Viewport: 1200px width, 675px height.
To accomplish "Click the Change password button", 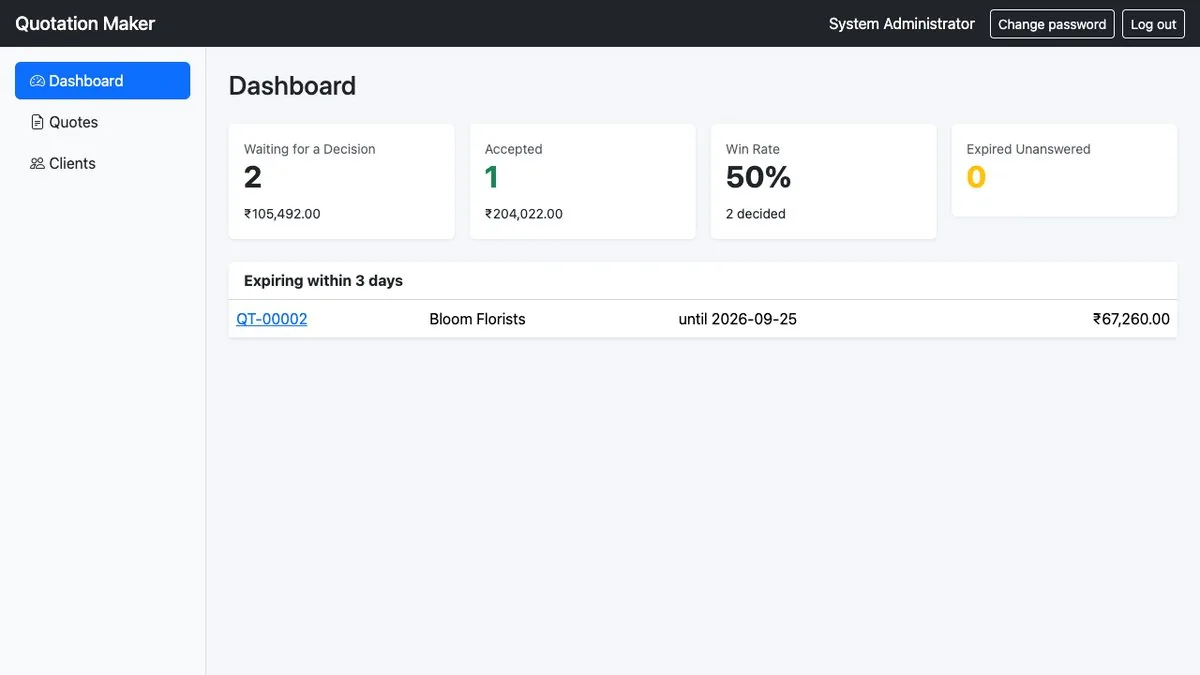I will click(x=1052, y=24).
